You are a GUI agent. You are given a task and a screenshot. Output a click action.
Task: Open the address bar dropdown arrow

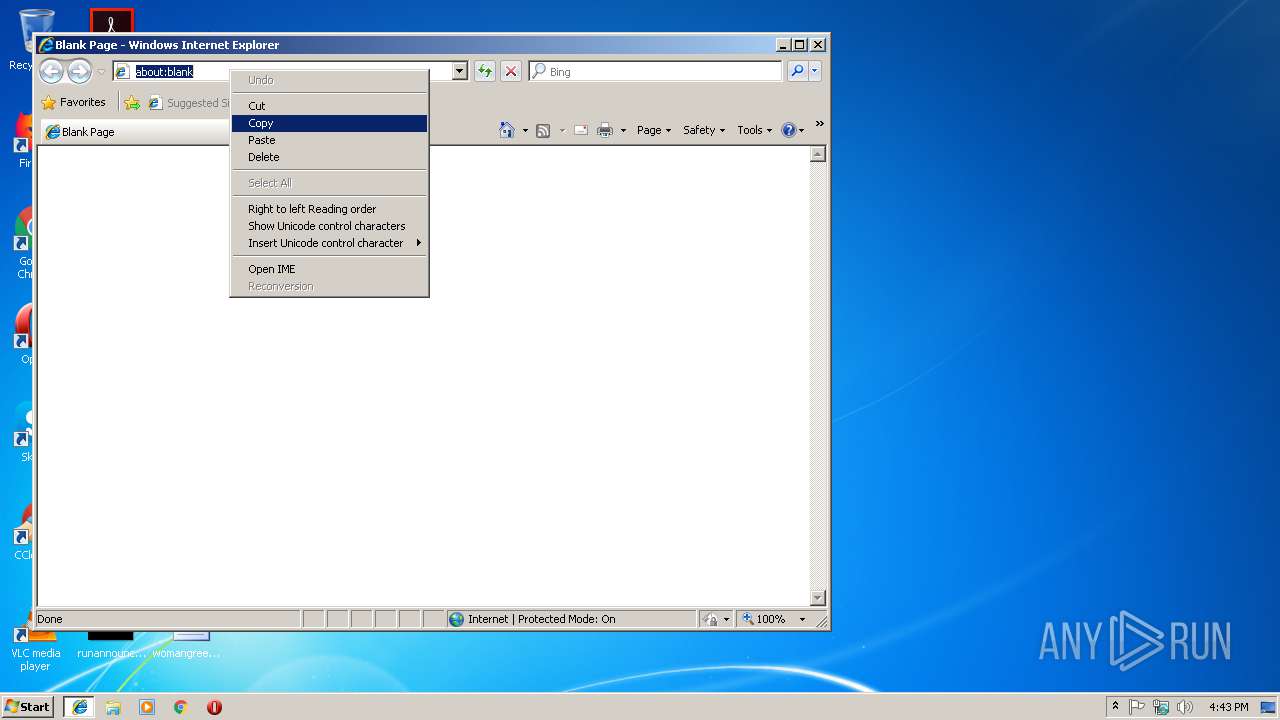tap(460, 71)
